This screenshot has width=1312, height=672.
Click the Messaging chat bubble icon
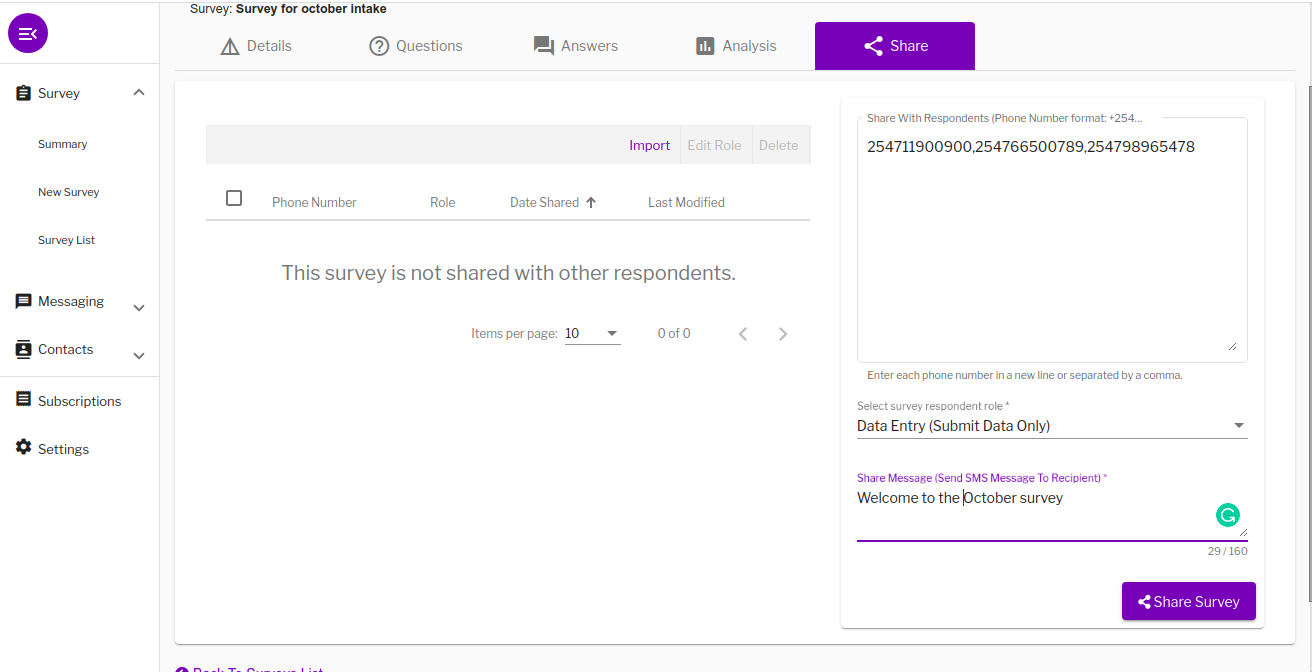click(23, 301)
